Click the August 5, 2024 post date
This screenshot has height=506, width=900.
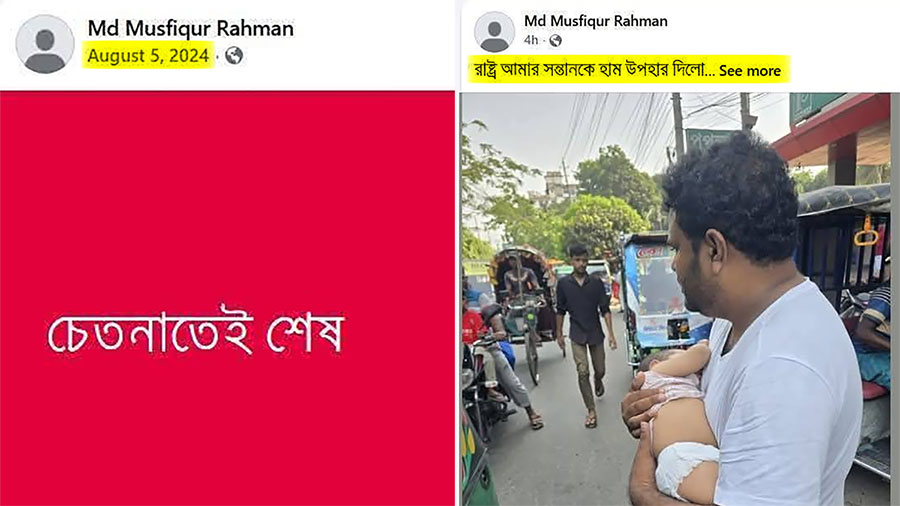coord(148,56)
